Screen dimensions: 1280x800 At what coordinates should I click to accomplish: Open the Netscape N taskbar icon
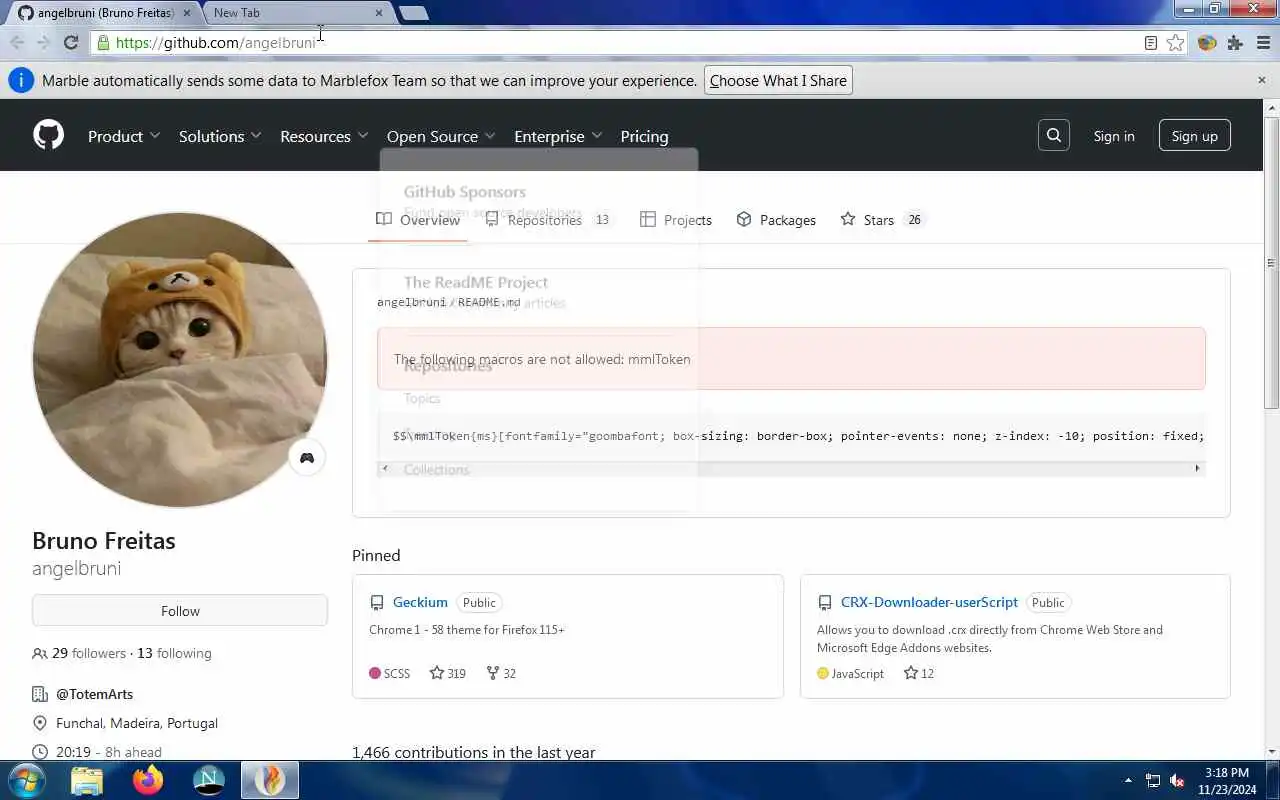[209, 780]
